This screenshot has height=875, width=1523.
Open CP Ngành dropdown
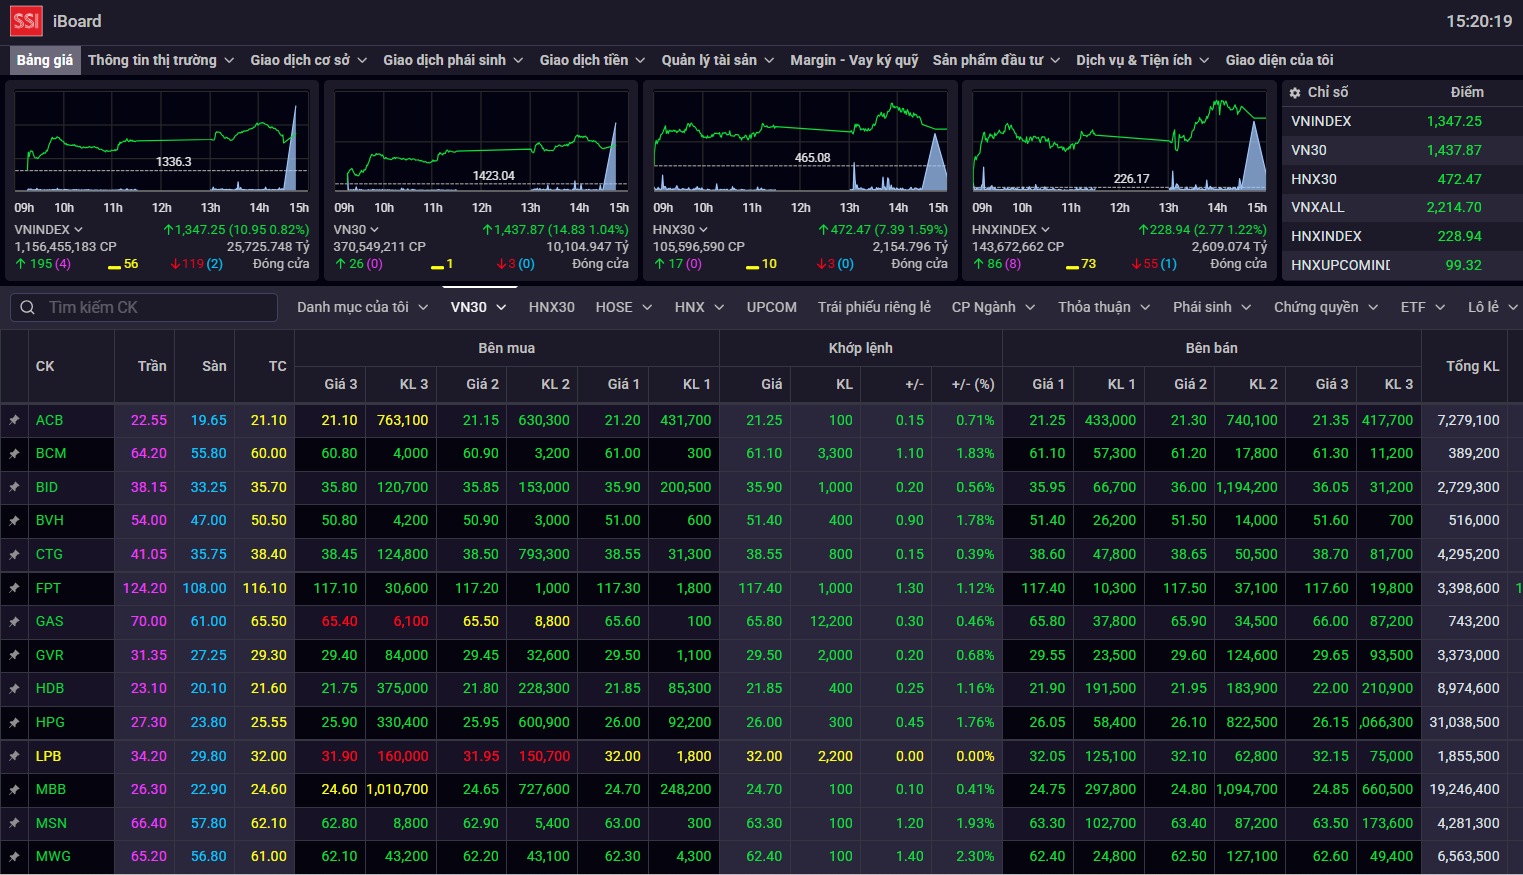994,307
